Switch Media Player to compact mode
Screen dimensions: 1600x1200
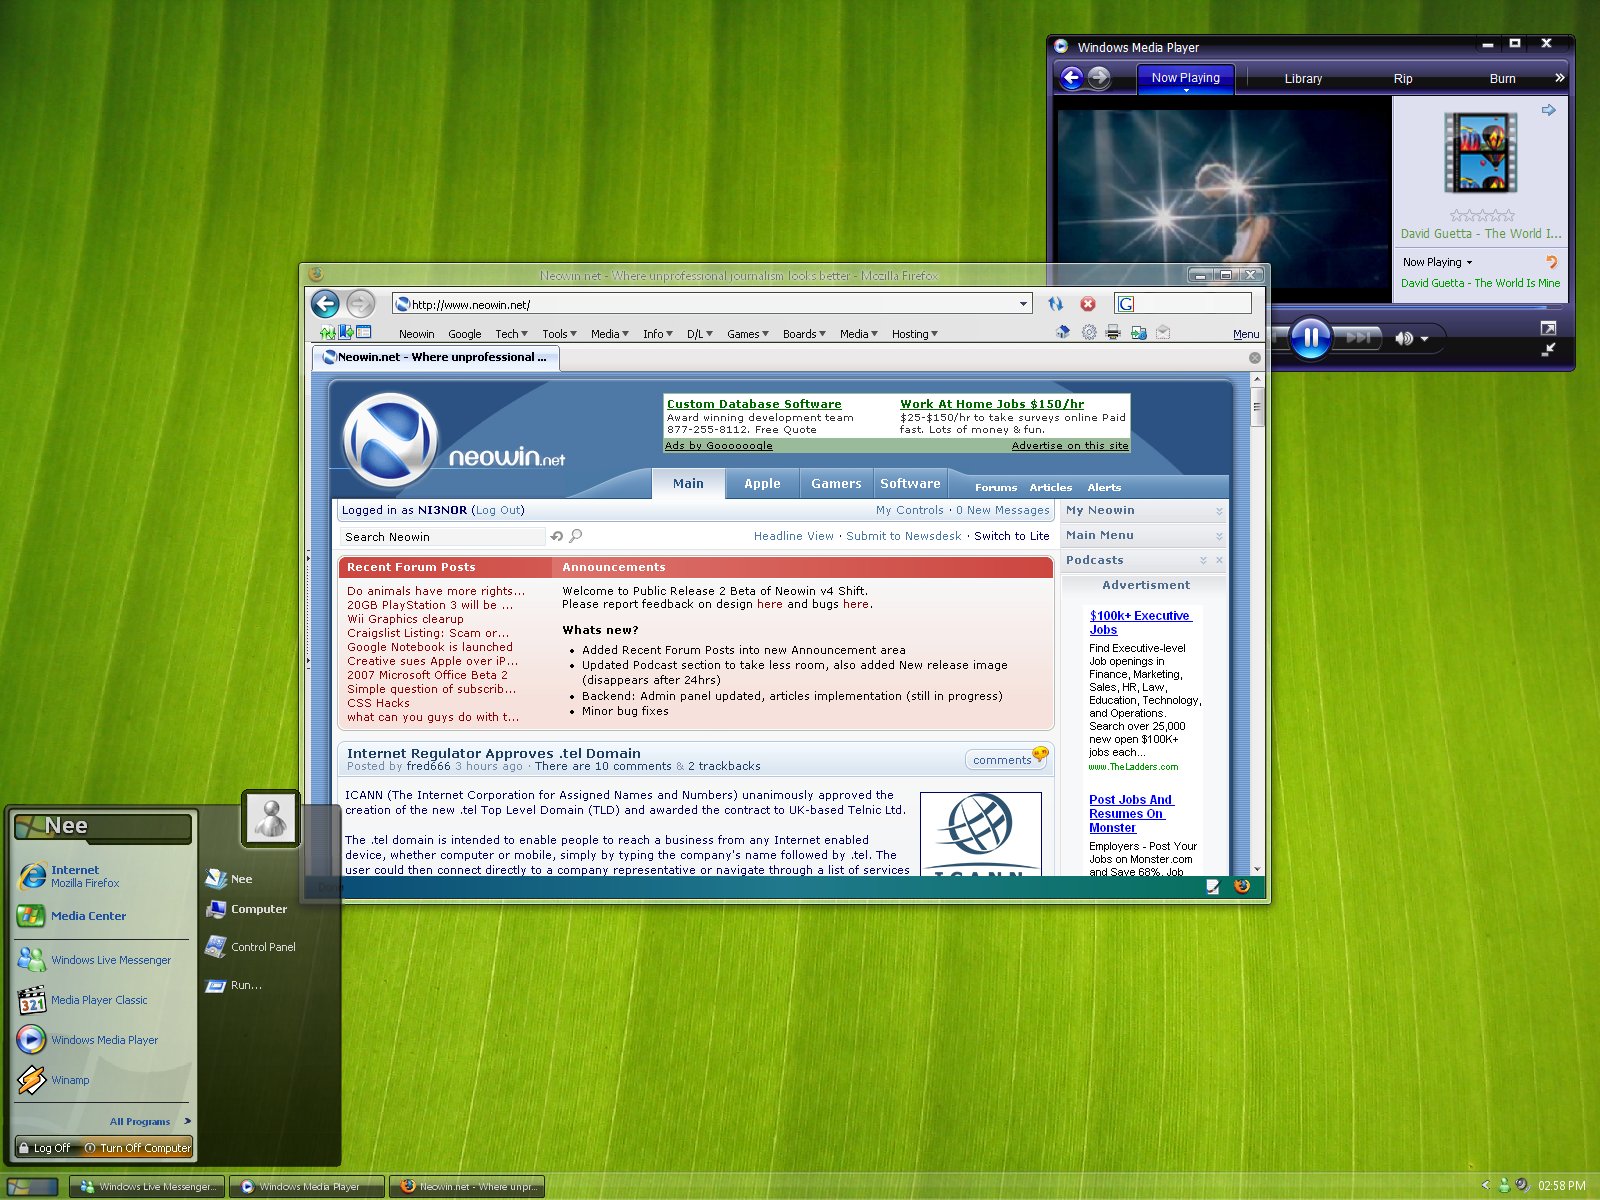click(x=1548, y=349)
